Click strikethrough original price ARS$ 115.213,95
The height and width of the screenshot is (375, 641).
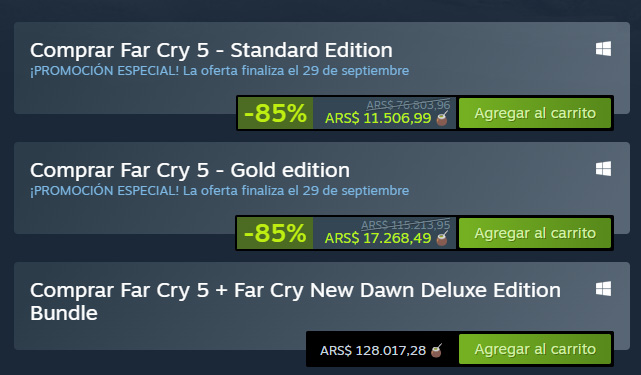(x=406, y=225)
